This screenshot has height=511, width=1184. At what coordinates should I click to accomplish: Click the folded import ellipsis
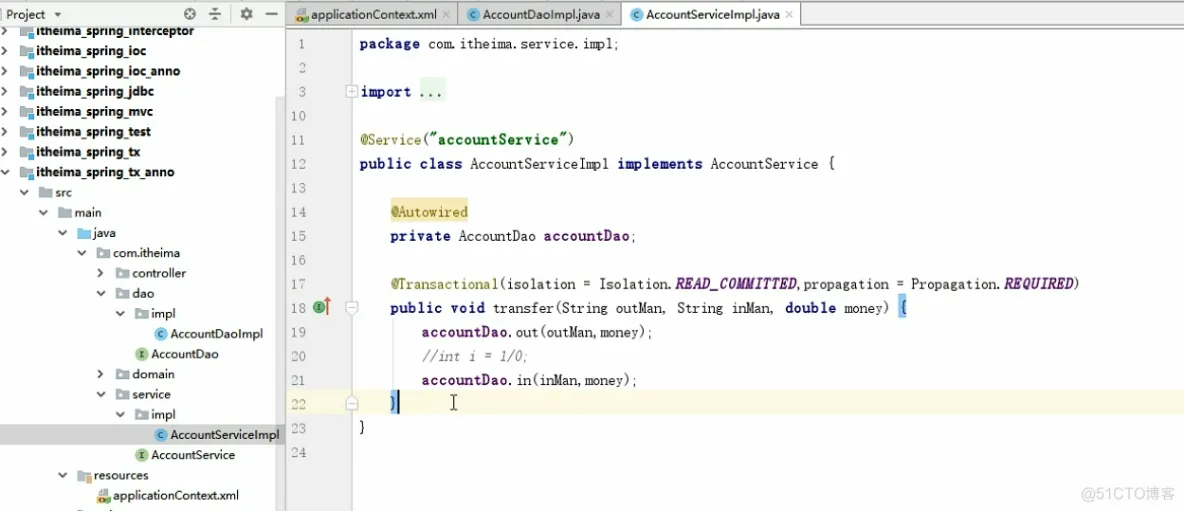(x=432, y=91)
